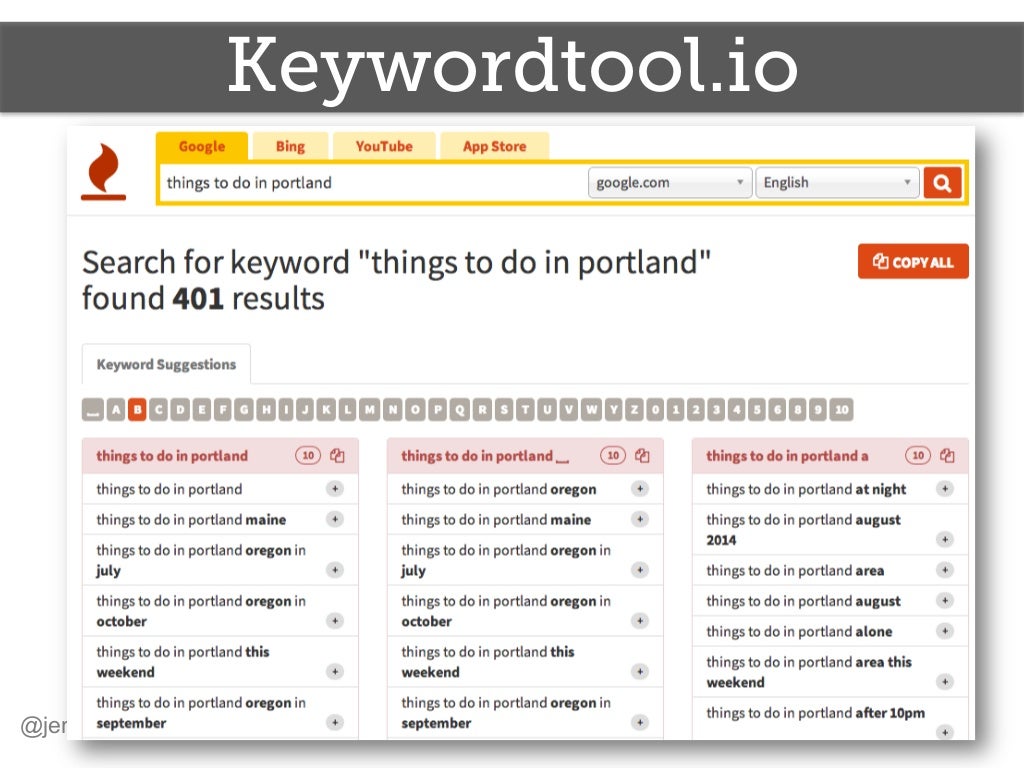Viewport: 1024px width, 768px height.
Task: Select the highlighted letter B filter
Action: click(x=137, y=409)
